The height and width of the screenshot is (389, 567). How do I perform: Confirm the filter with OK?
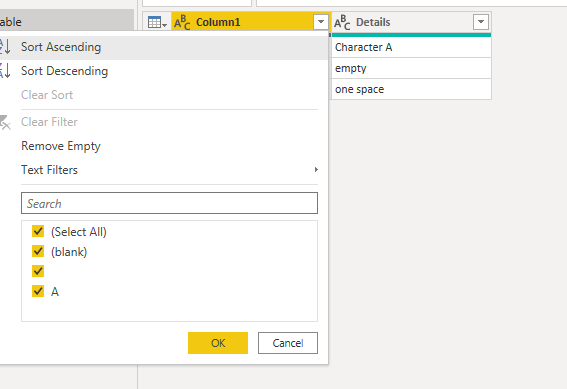coord(218,343)
